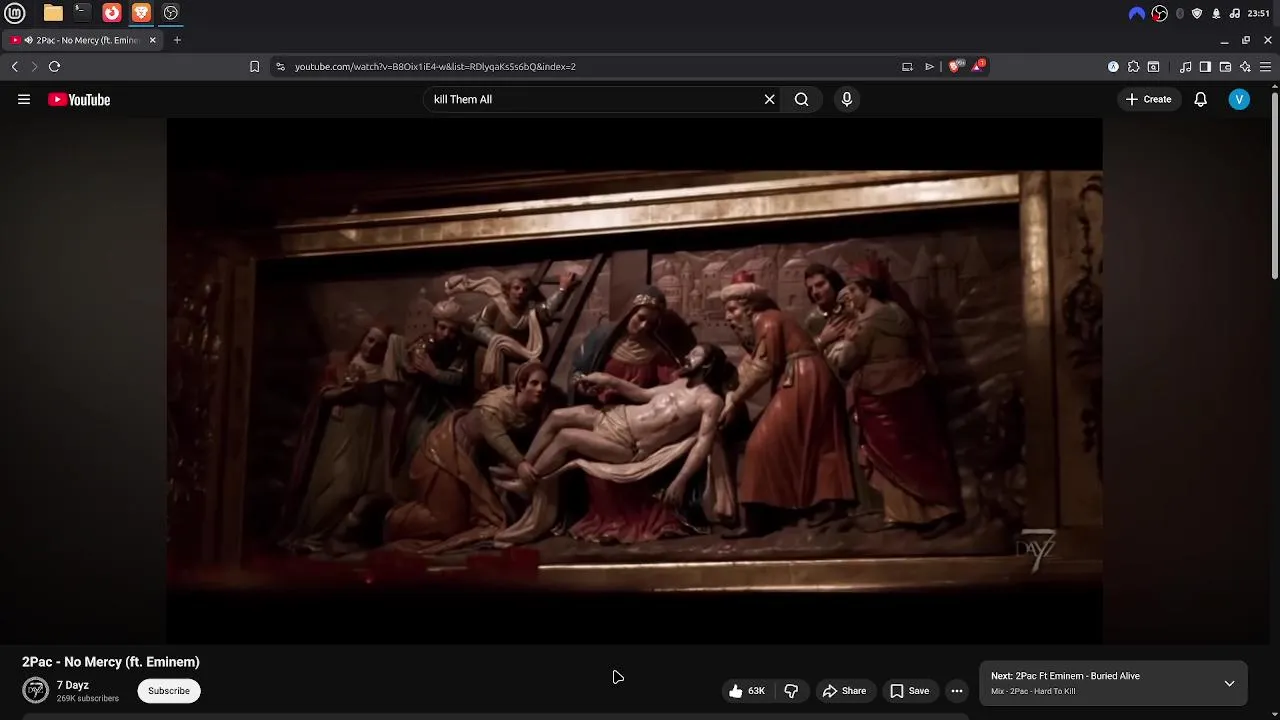Open the Create button
The height and width of the screenshot is (720, 1280).
tap(1148, 99)
